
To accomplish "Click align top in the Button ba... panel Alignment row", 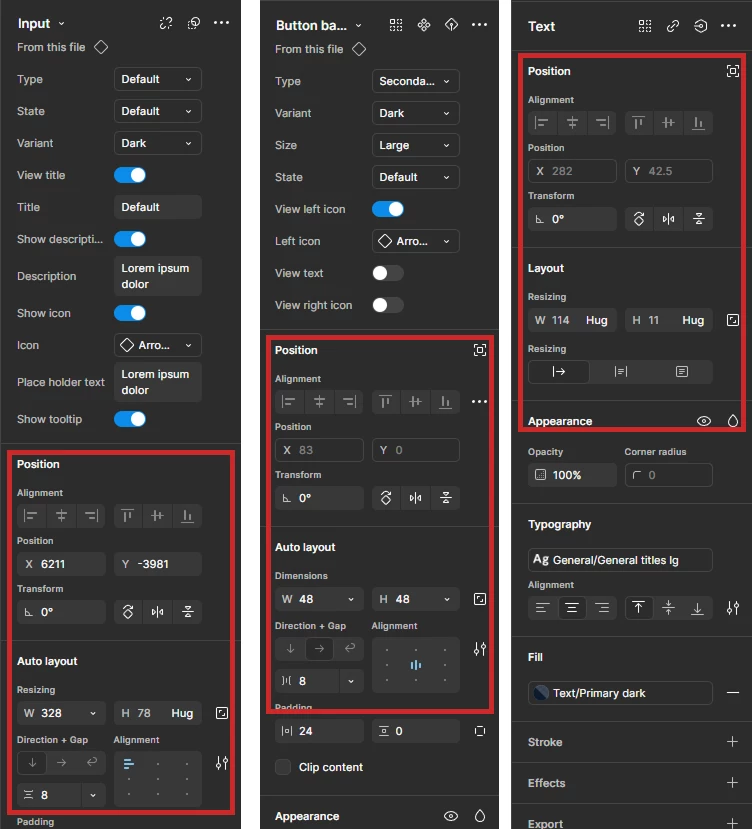I will 386,402.
